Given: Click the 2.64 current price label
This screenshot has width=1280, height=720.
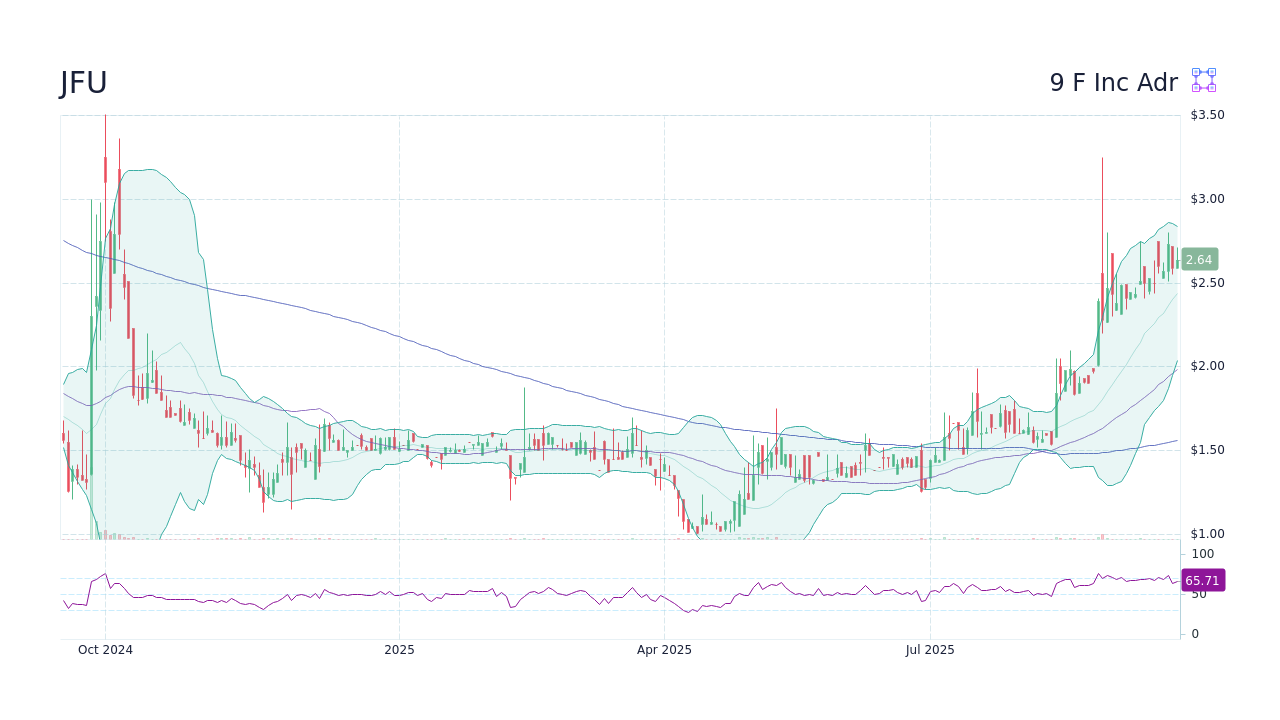Looking at the screenshot, I should (x=1199, y=259).
